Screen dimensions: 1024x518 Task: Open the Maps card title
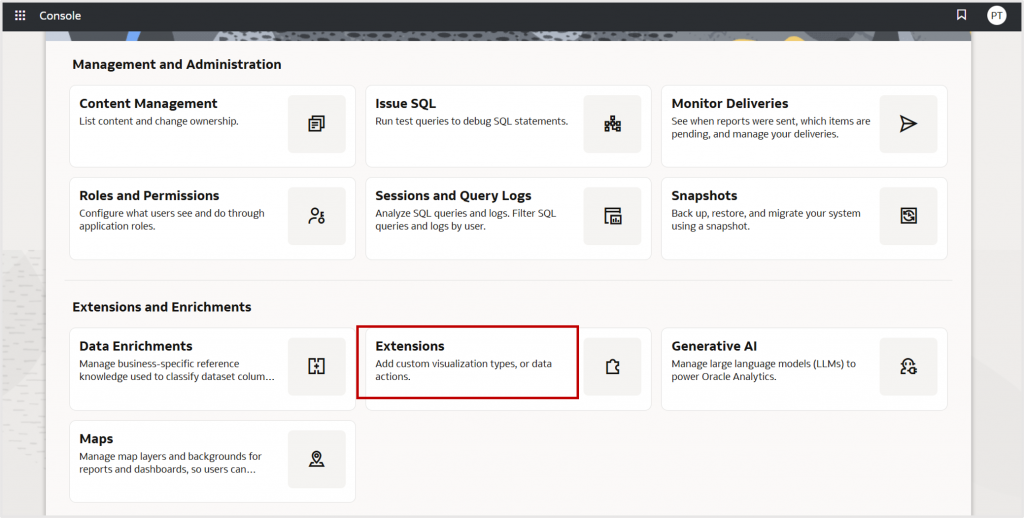tap(96, 438)
